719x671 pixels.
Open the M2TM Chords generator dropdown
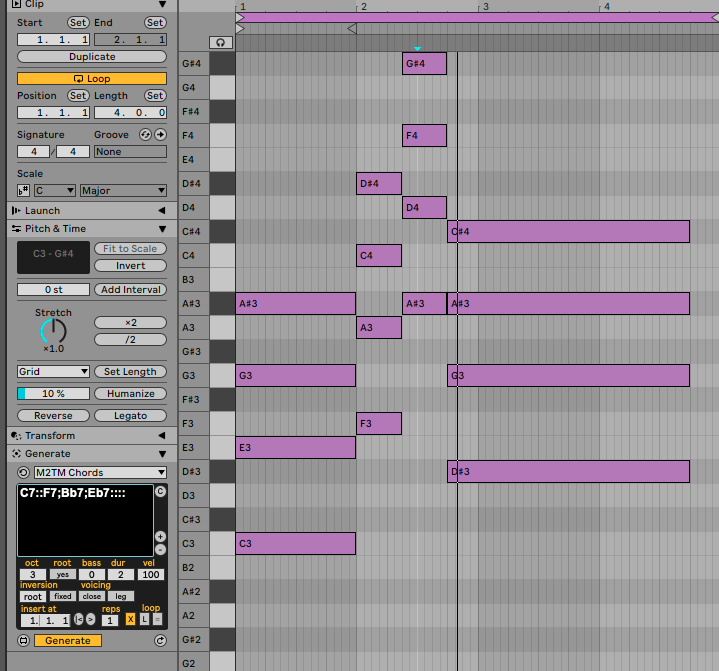[99, 472]
